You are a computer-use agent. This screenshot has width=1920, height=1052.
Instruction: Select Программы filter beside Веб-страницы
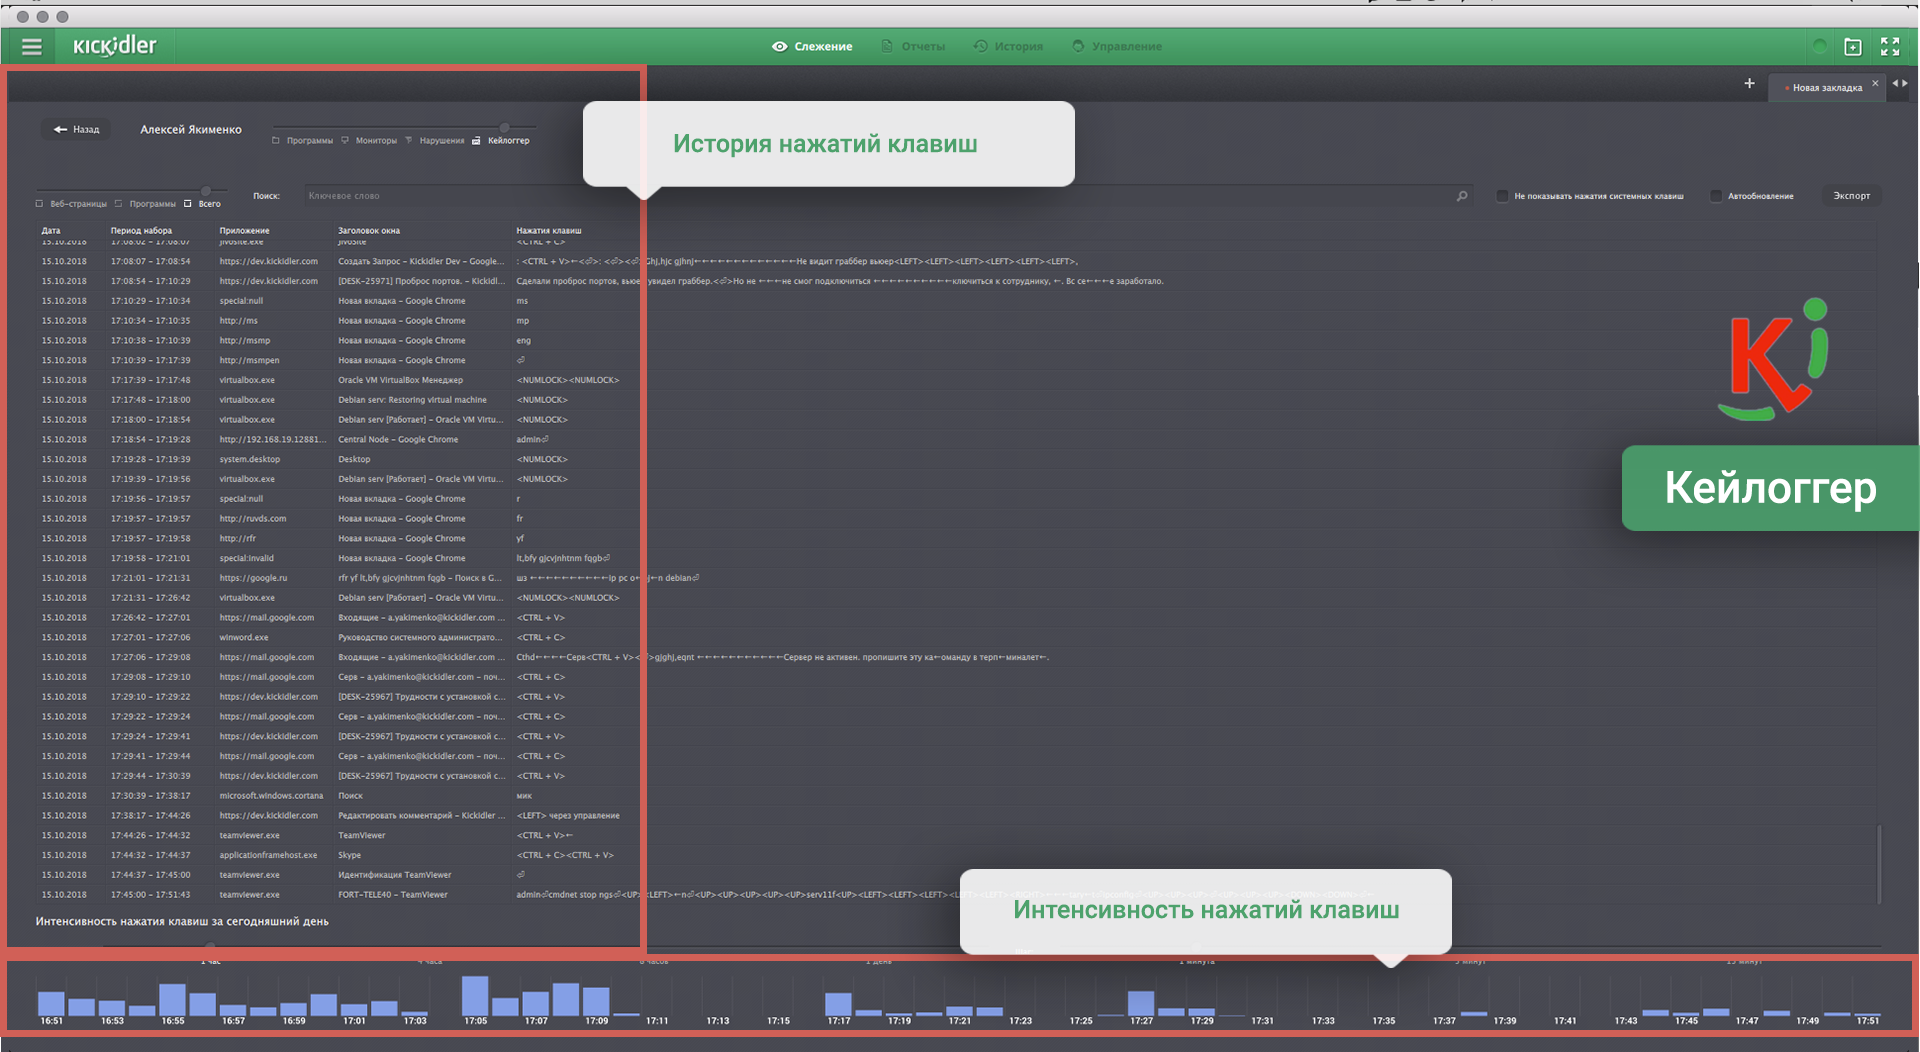[x=145, y=204]
